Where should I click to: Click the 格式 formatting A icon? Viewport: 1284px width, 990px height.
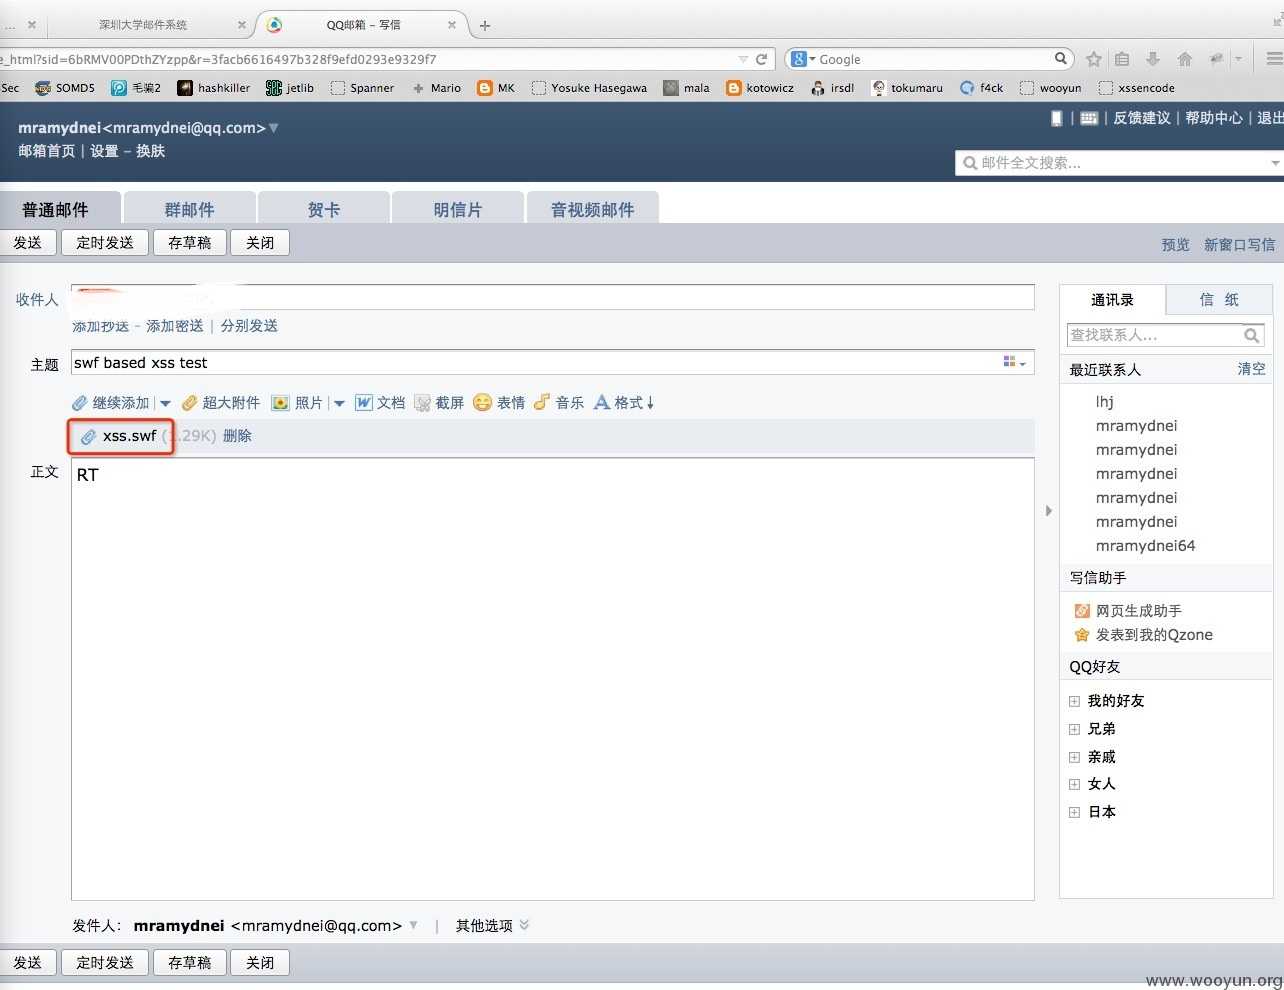pyautogui.click(x=602, y=402)
